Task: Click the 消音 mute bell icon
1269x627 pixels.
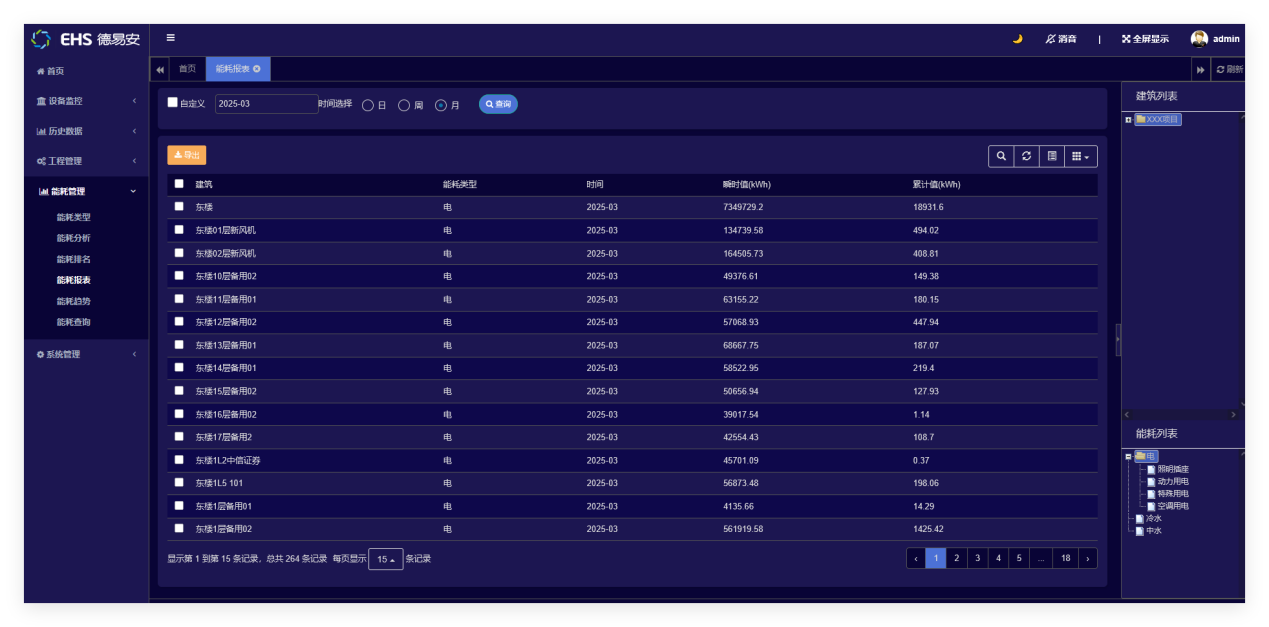Action: tap(1050, 39)
